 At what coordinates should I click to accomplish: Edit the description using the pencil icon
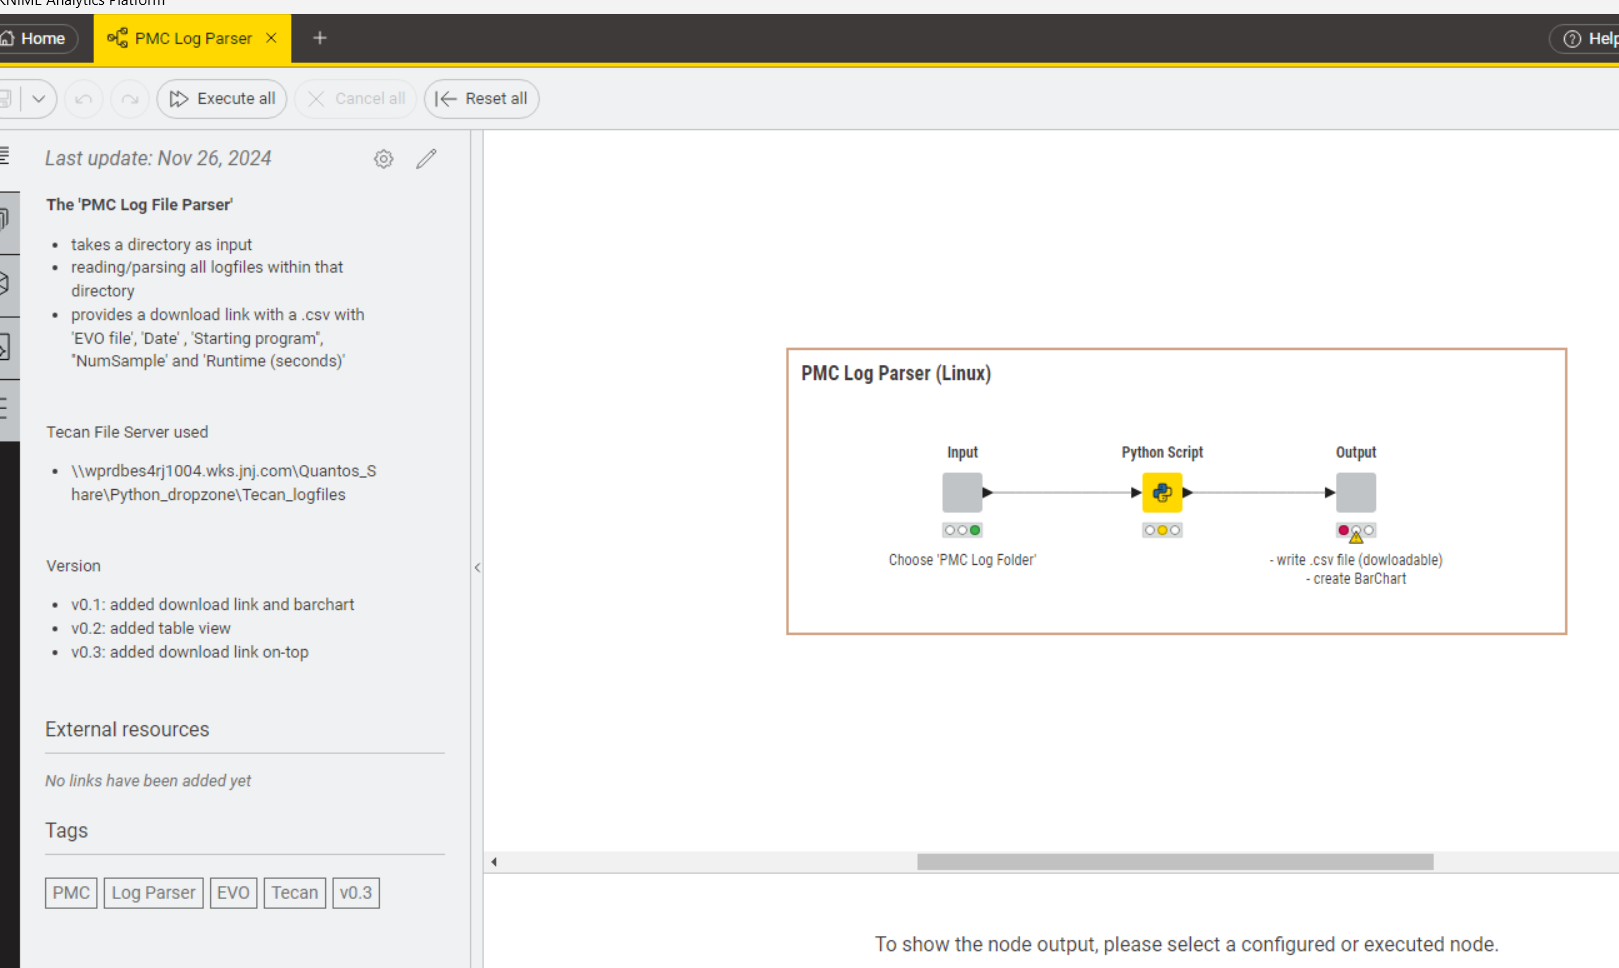[426, 158]
